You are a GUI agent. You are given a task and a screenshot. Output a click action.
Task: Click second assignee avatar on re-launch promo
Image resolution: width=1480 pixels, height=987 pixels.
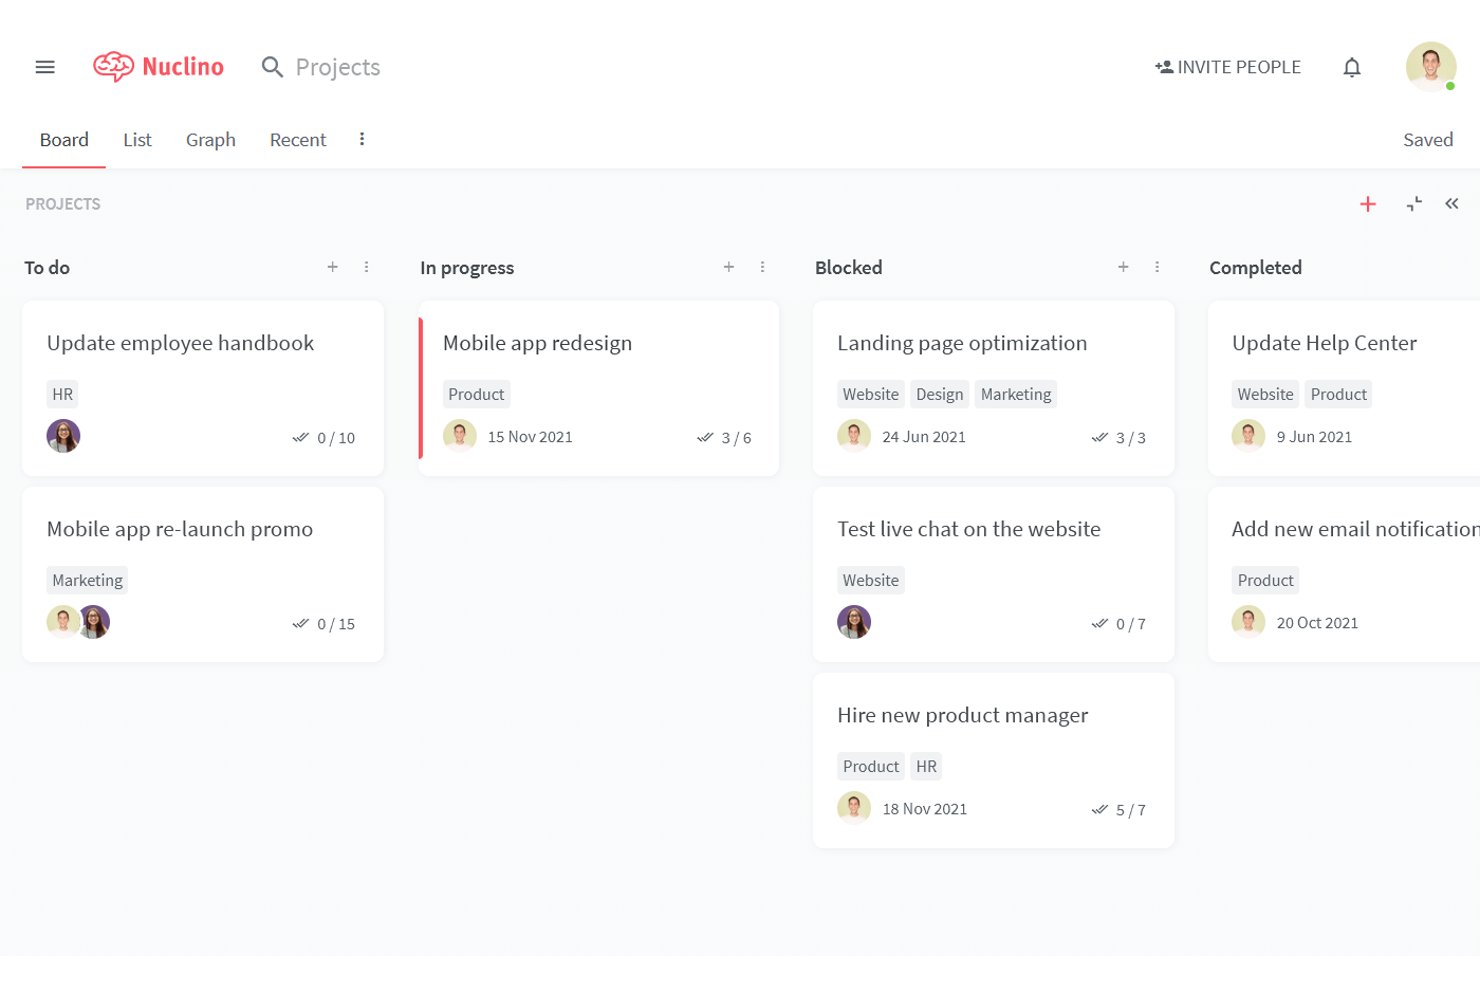96,622
